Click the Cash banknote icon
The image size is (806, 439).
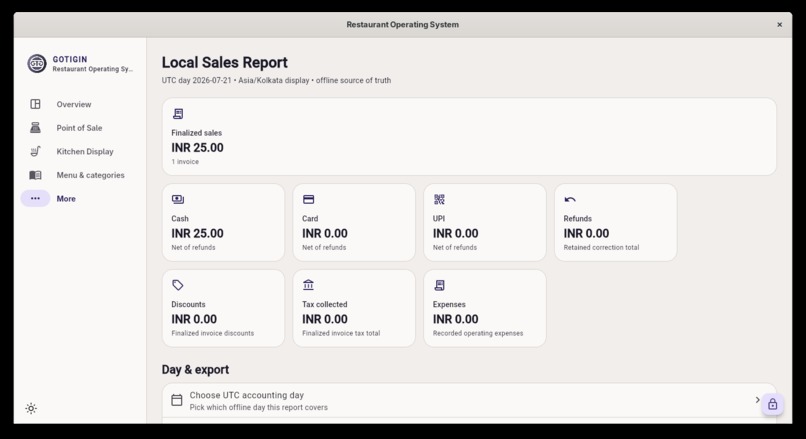[178, 199]
